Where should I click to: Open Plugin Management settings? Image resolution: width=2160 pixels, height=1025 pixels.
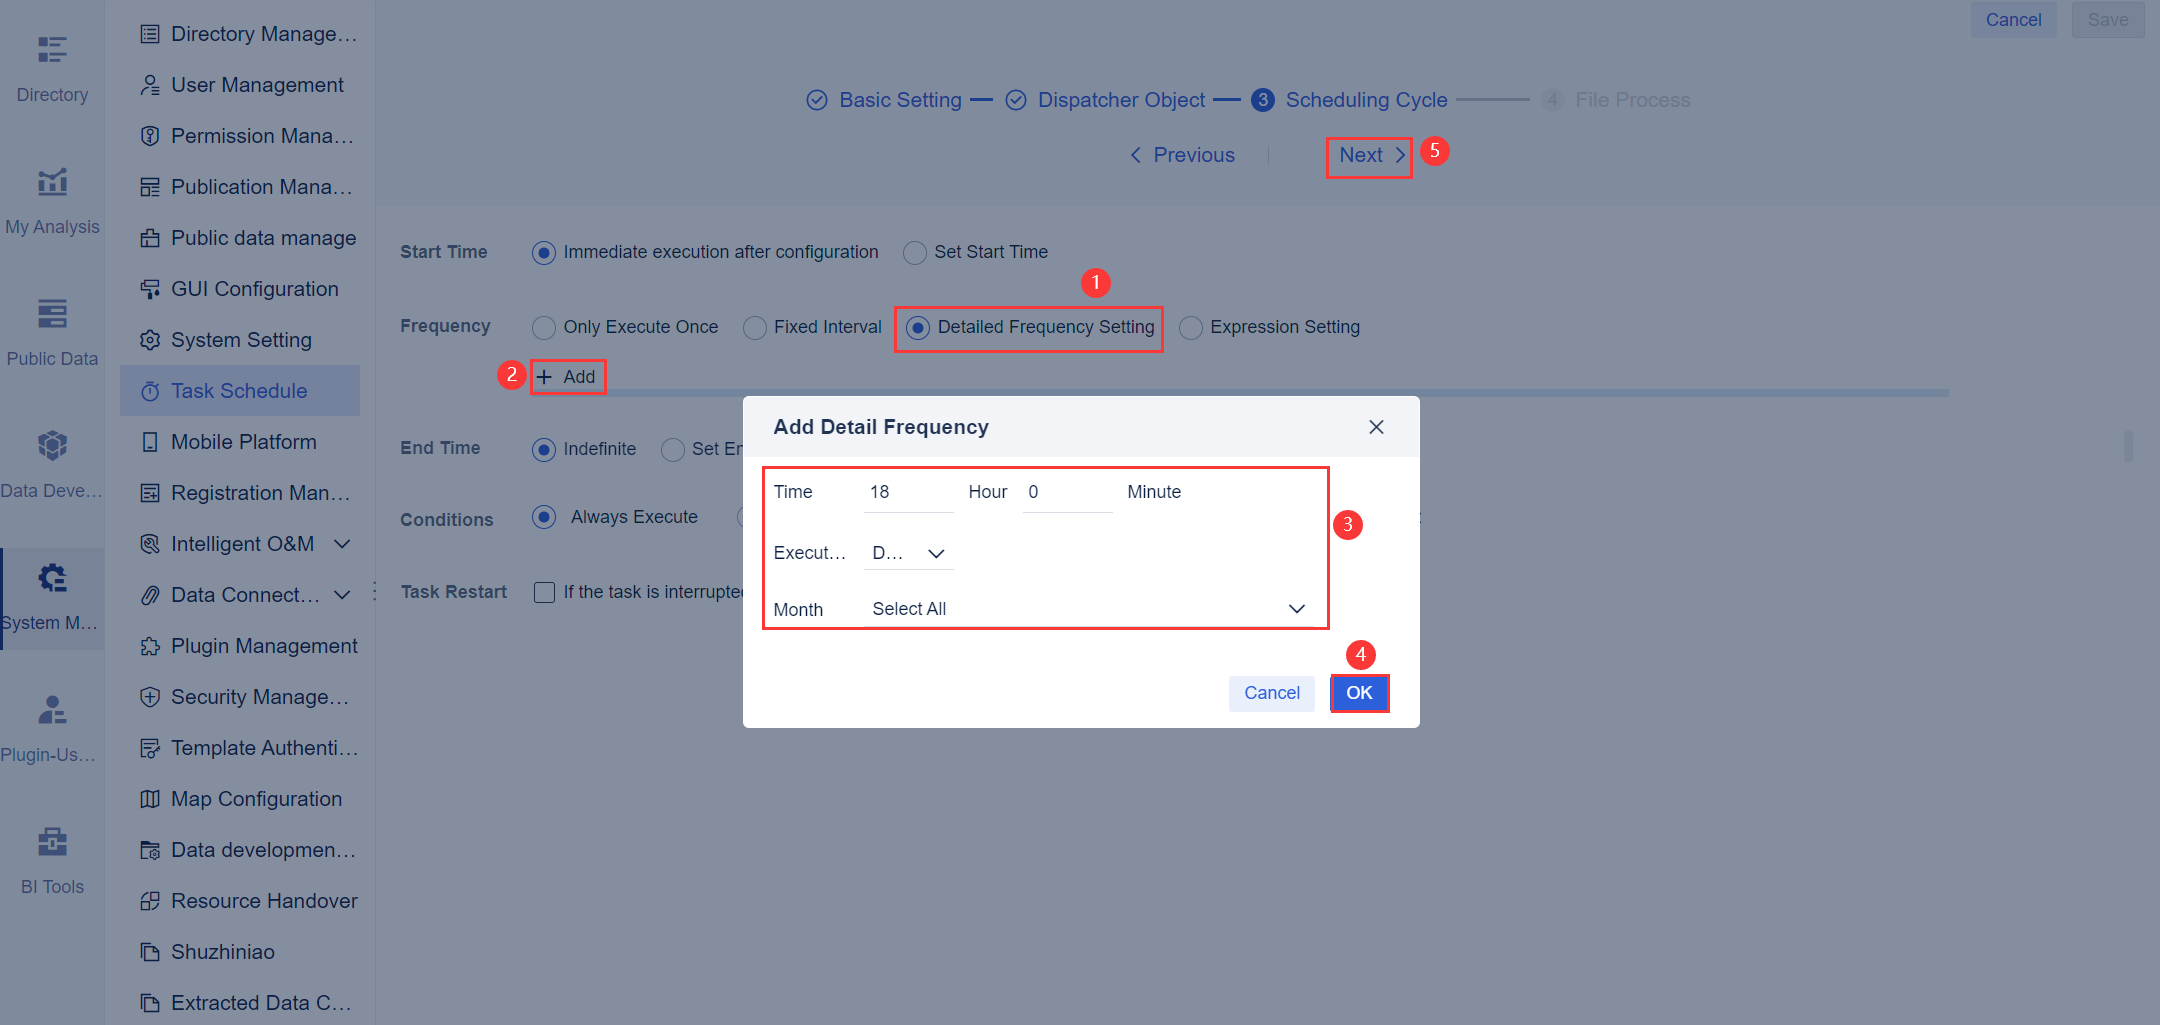[x=264, y=645]
